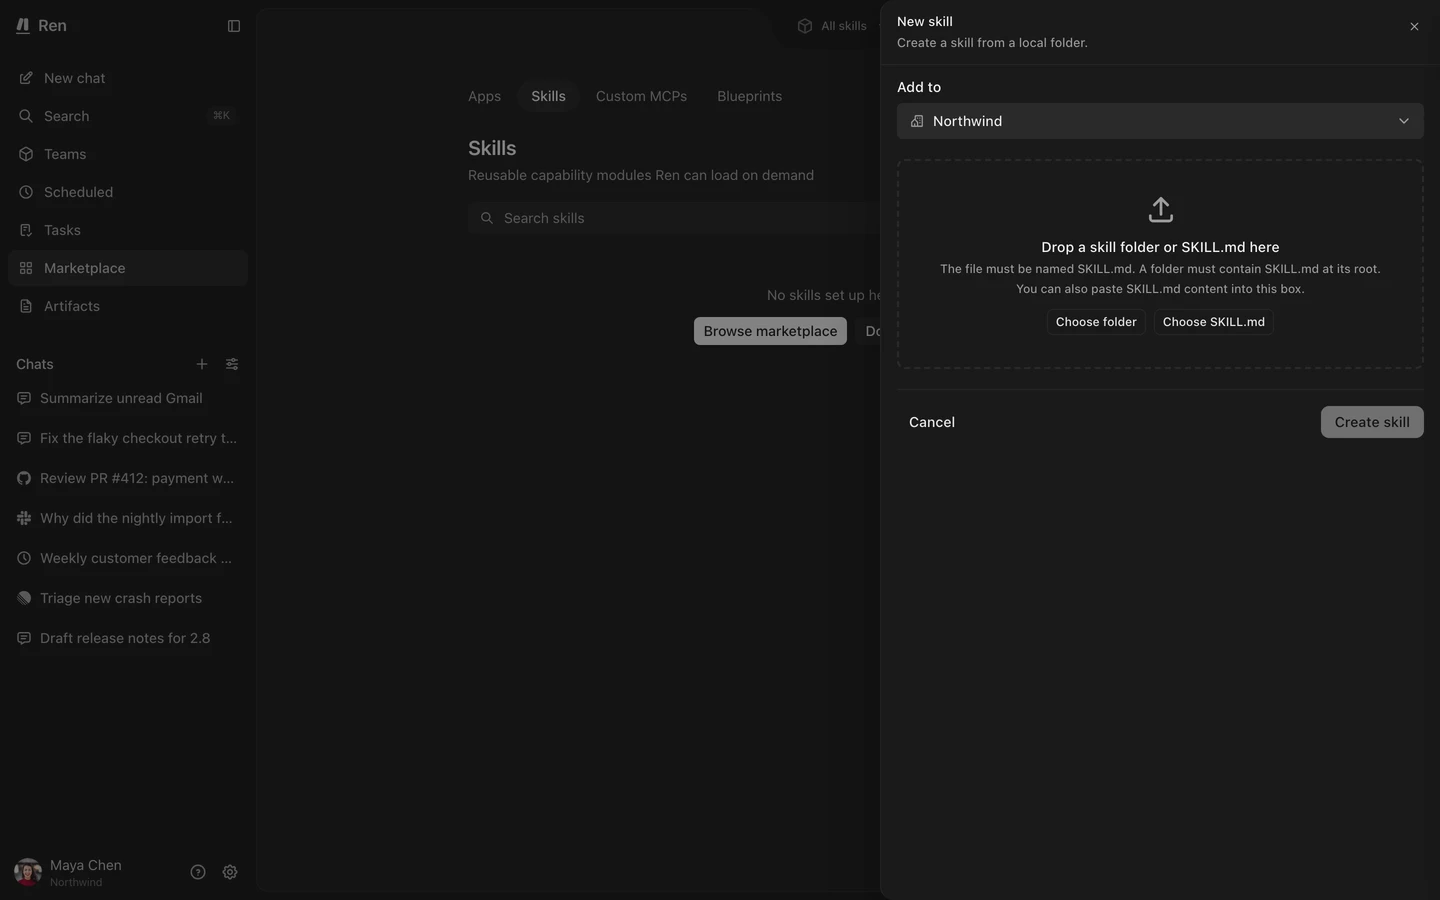Viewport: 1440px width, 900px height.
Task: Click the GitHub icon beside Review PR chat
Action: point(24,478)
